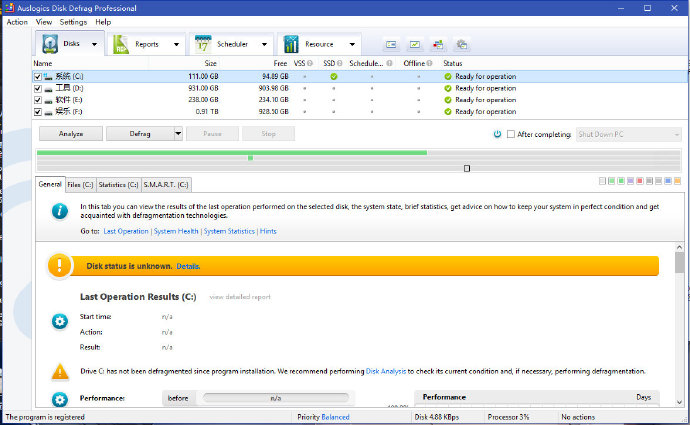Viewport: 690px width, 425px height.
Task: Click the blue power icon near After completing
Action: coord(497,134)
